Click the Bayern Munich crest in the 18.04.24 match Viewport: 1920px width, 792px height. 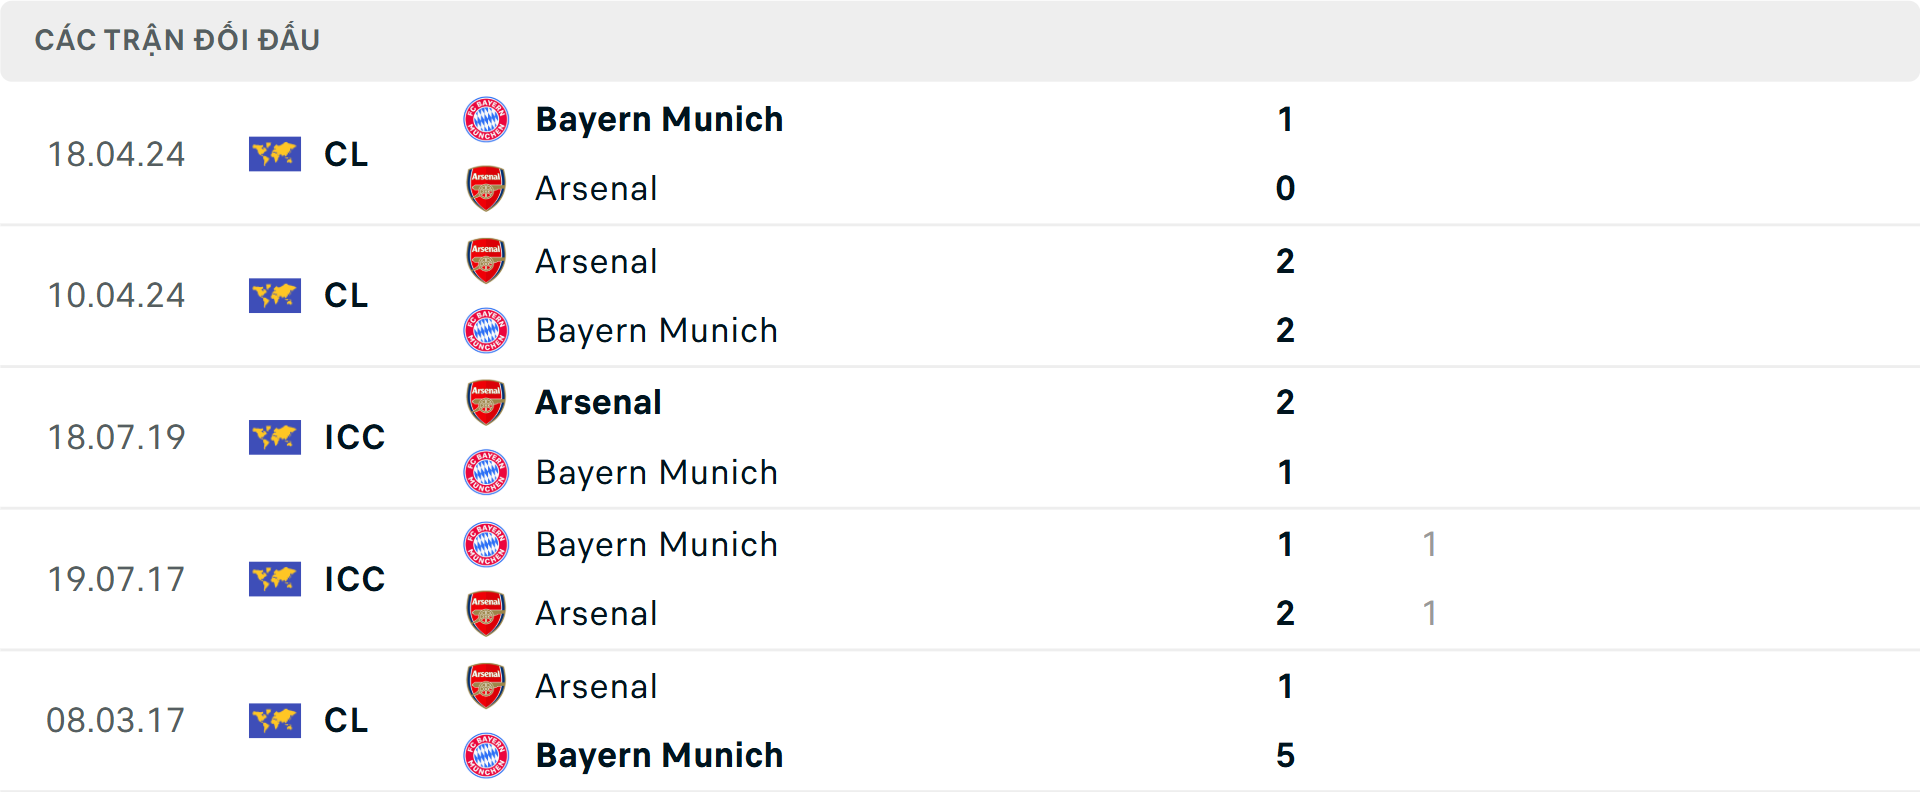click(x=486, y=119)
